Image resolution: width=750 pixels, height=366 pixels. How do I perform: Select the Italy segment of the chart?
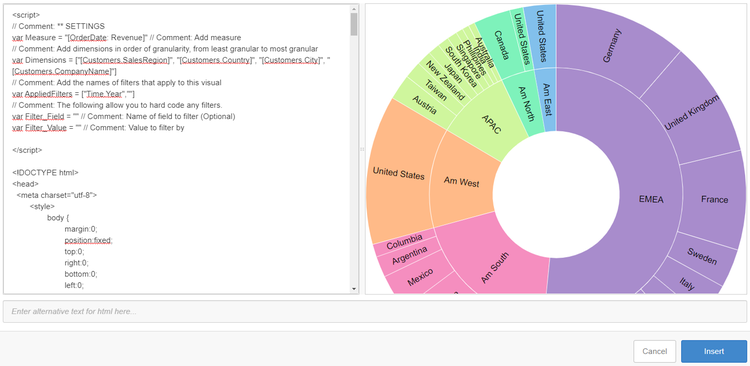(687, 284)
